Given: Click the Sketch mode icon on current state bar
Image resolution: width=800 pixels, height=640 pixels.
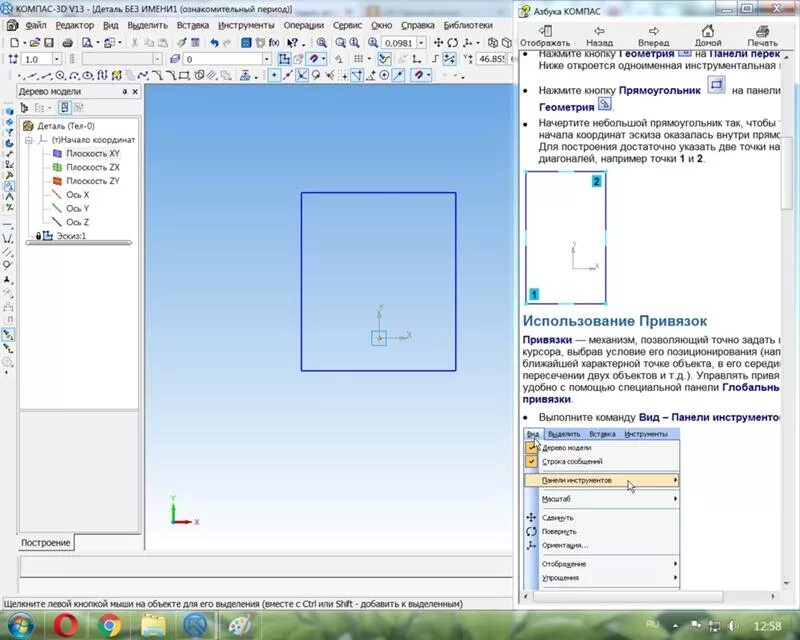Looking at the screenshot, I should 284,59.
